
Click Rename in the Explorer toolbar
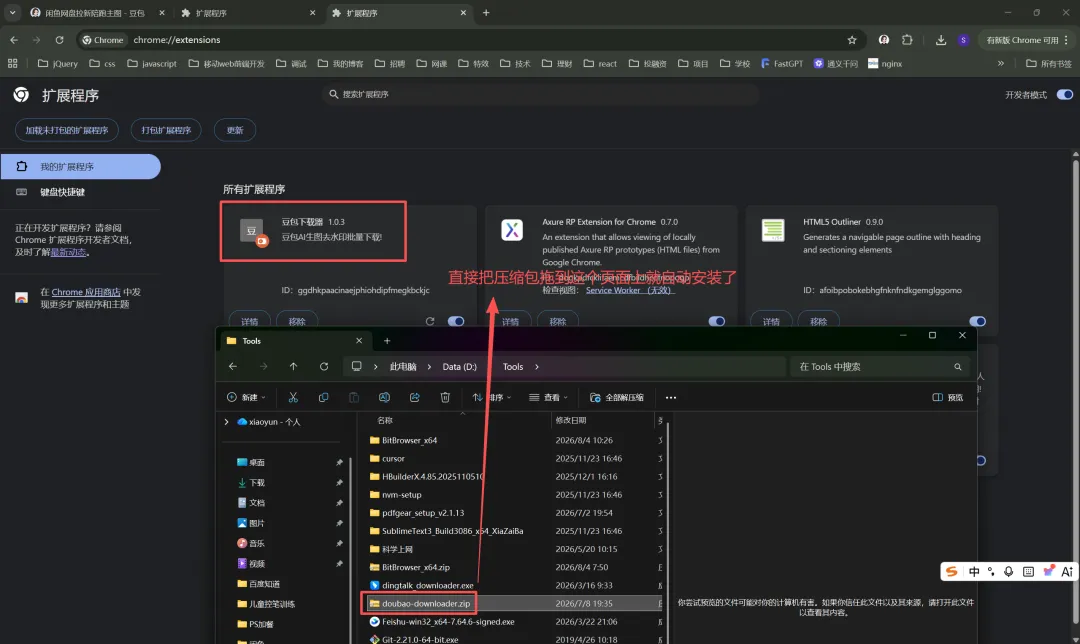[x=384, y=397]
